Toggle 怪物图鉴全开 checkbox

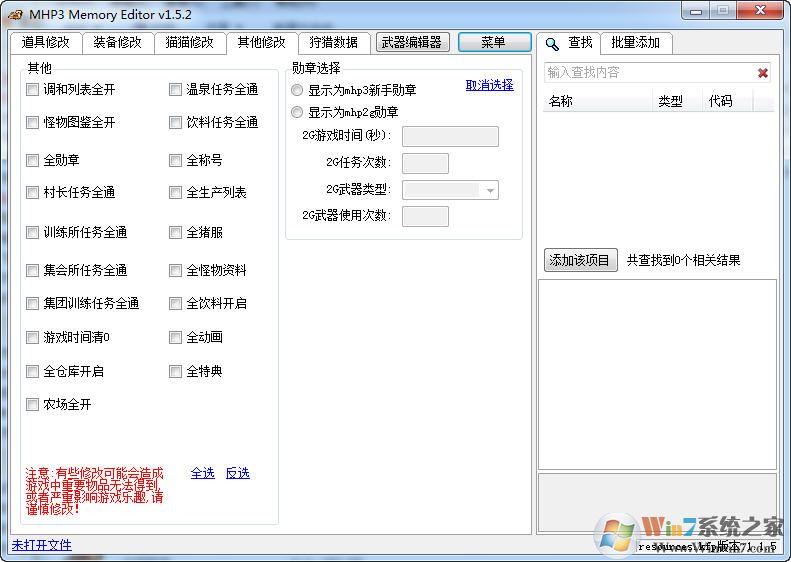(32, 122)
